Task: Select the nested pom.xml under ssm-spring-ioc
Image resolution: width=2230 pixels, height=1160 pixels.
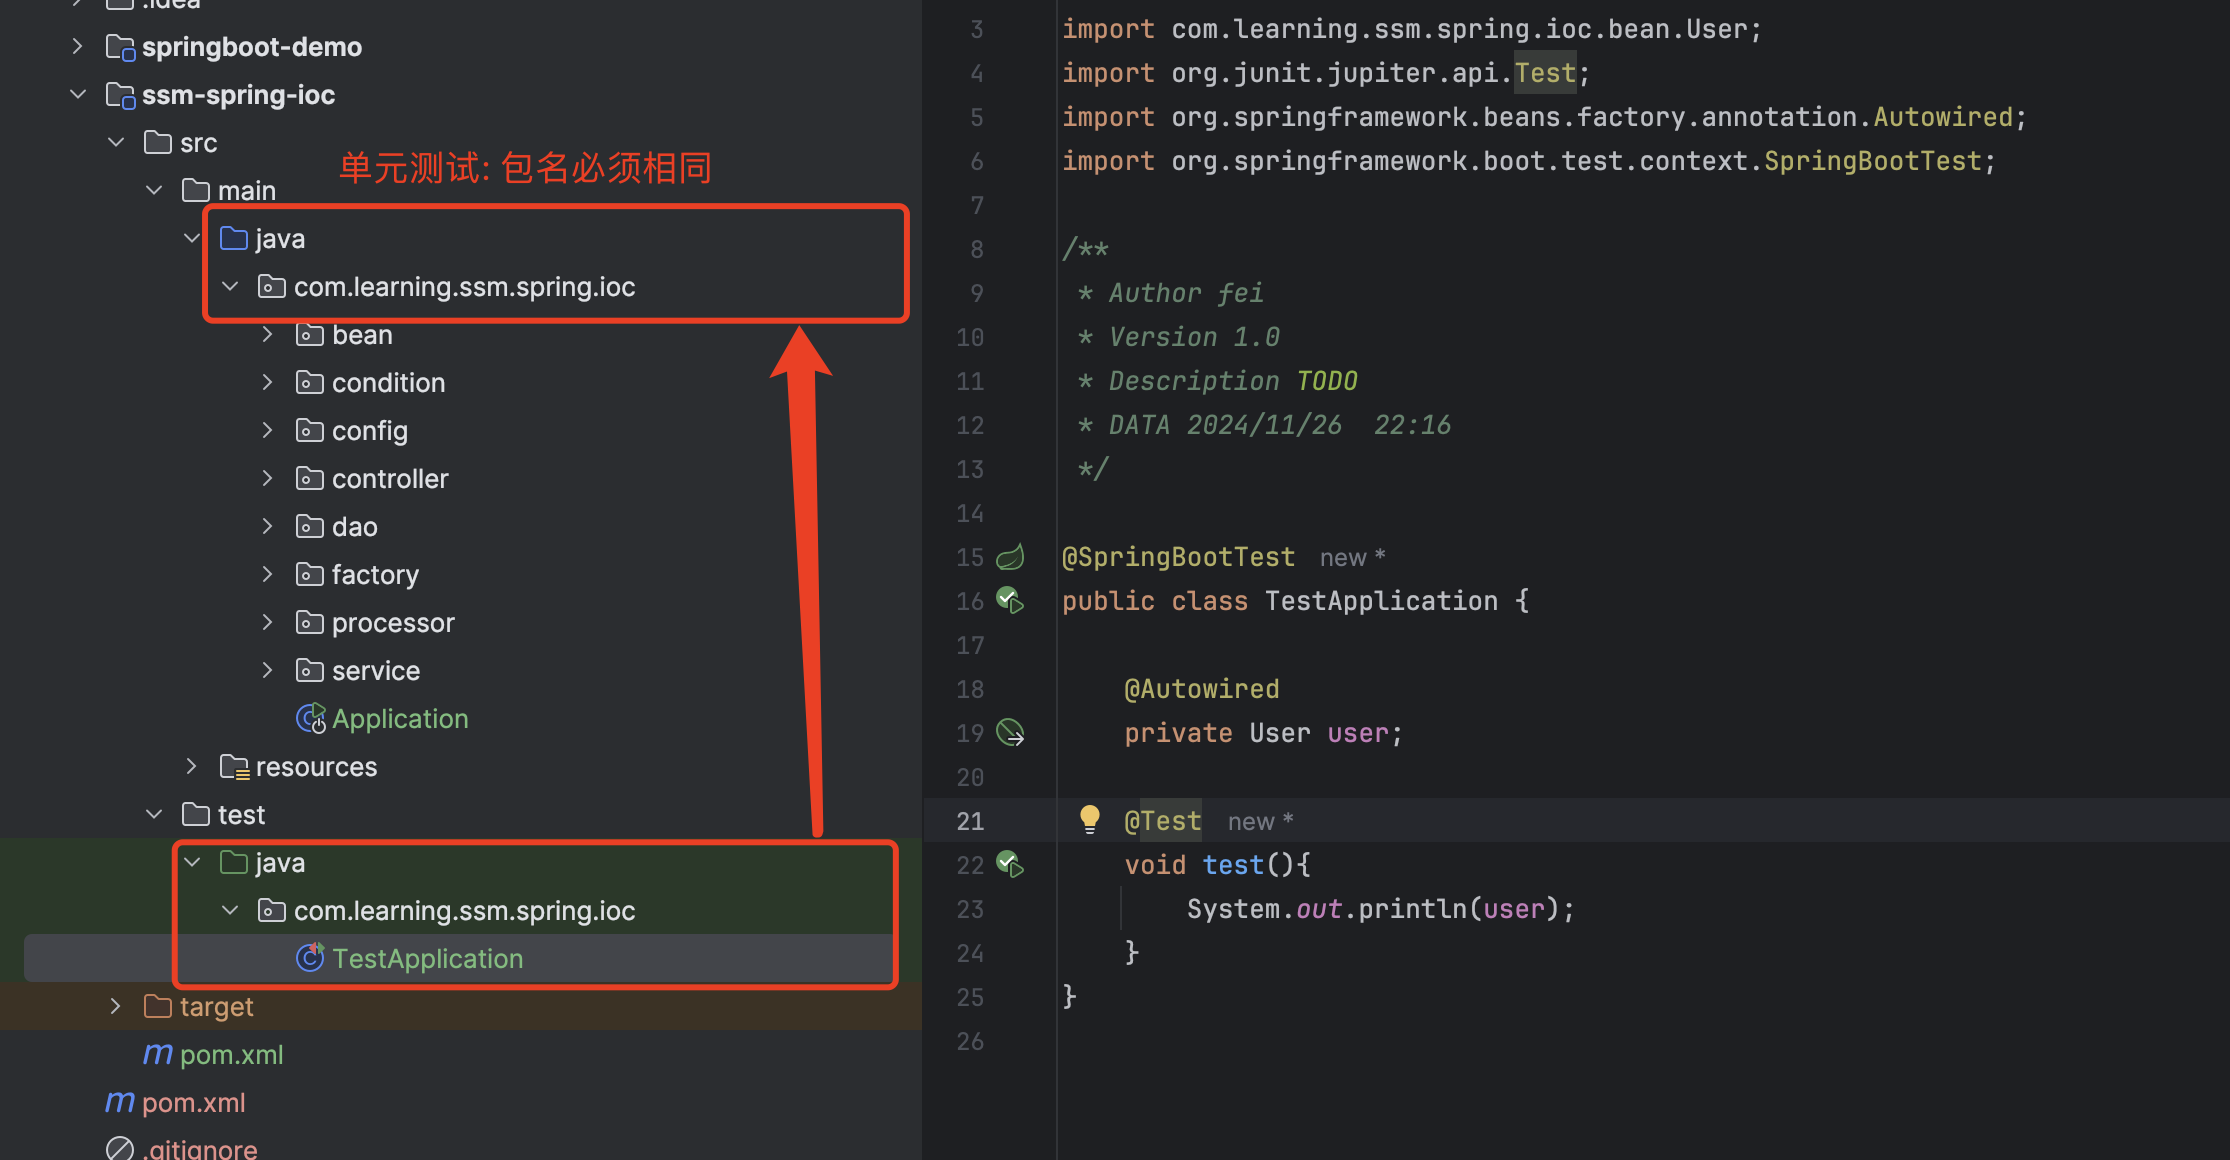Action: [x=232, y=1055]
